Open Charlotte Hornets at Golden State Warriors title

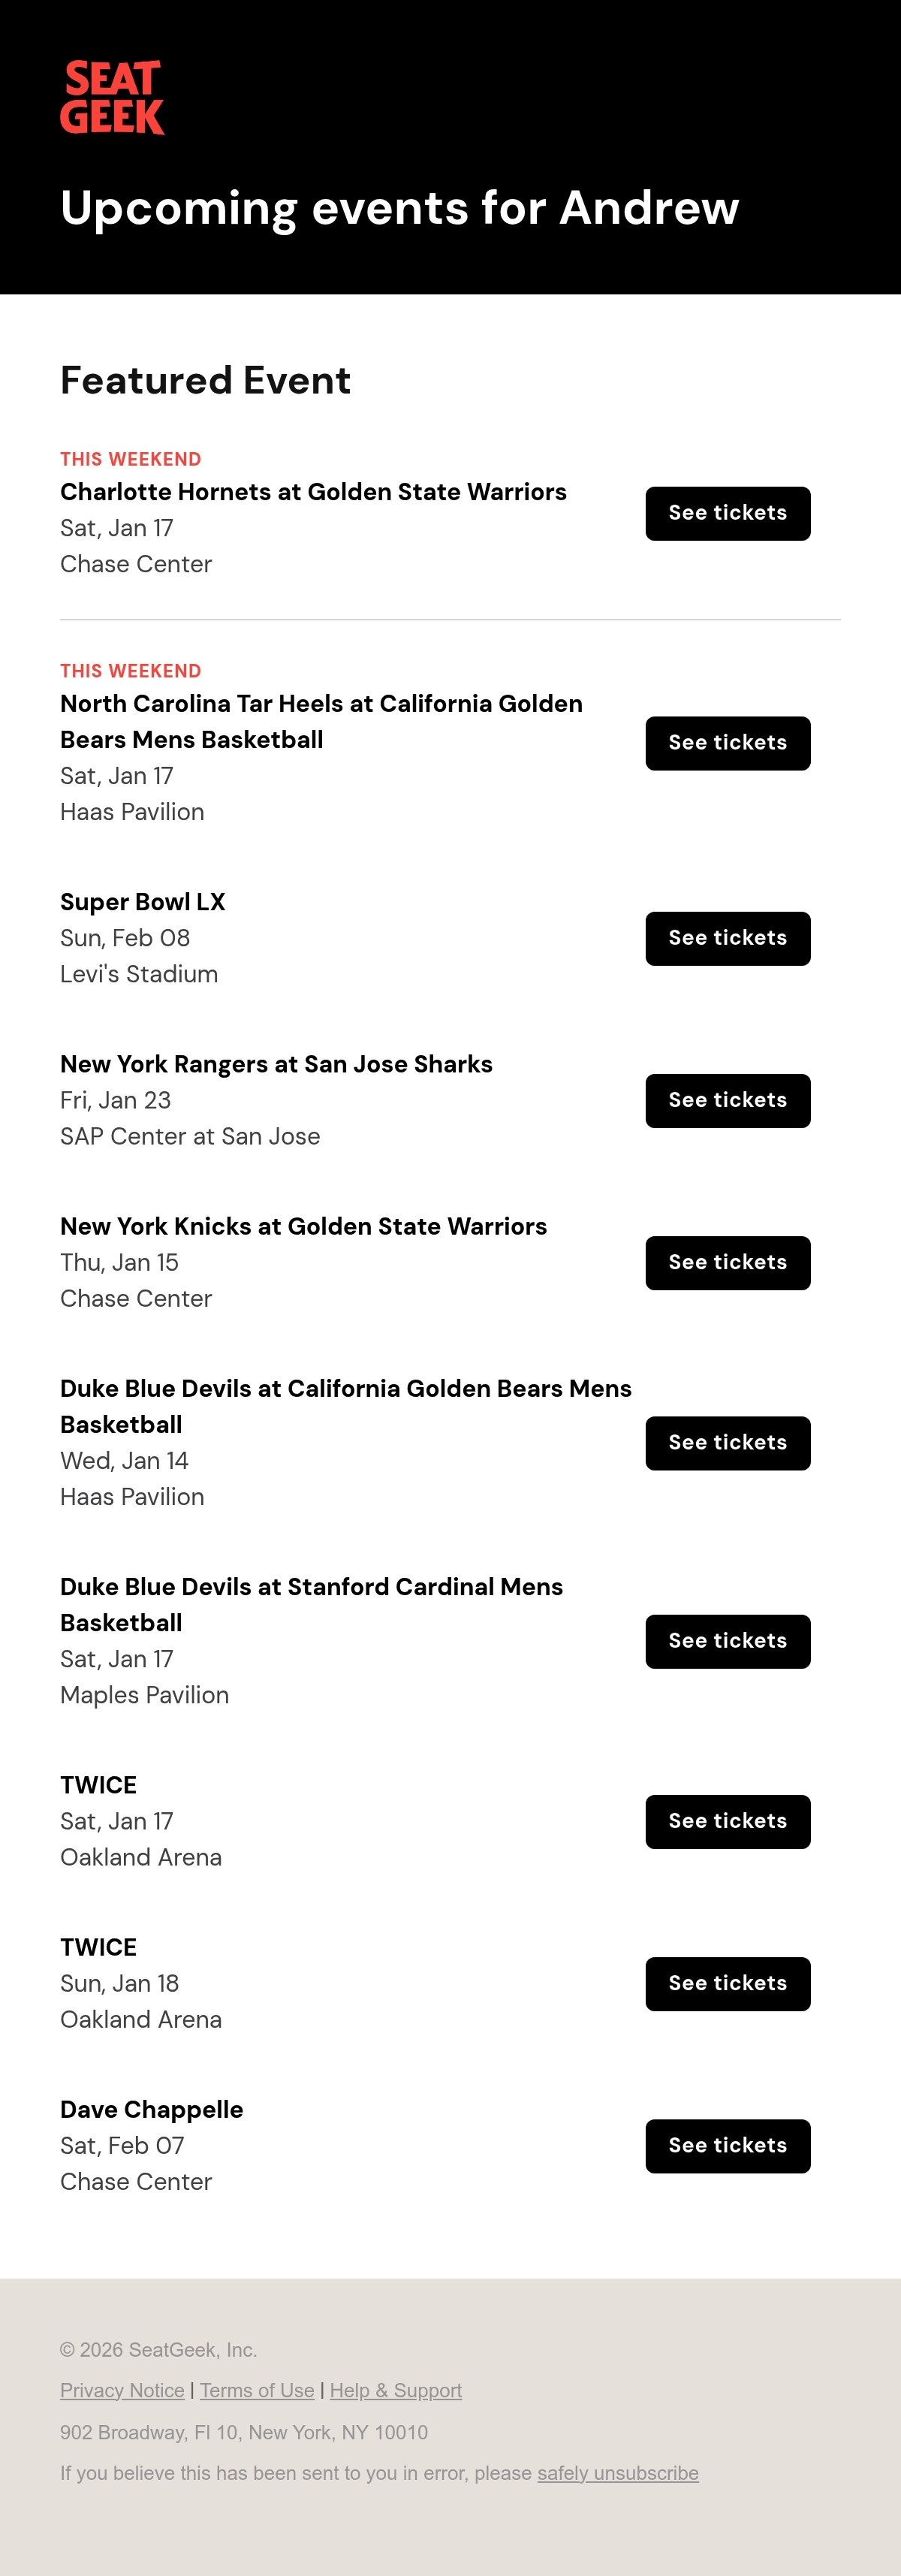click(x=313, y=492)
